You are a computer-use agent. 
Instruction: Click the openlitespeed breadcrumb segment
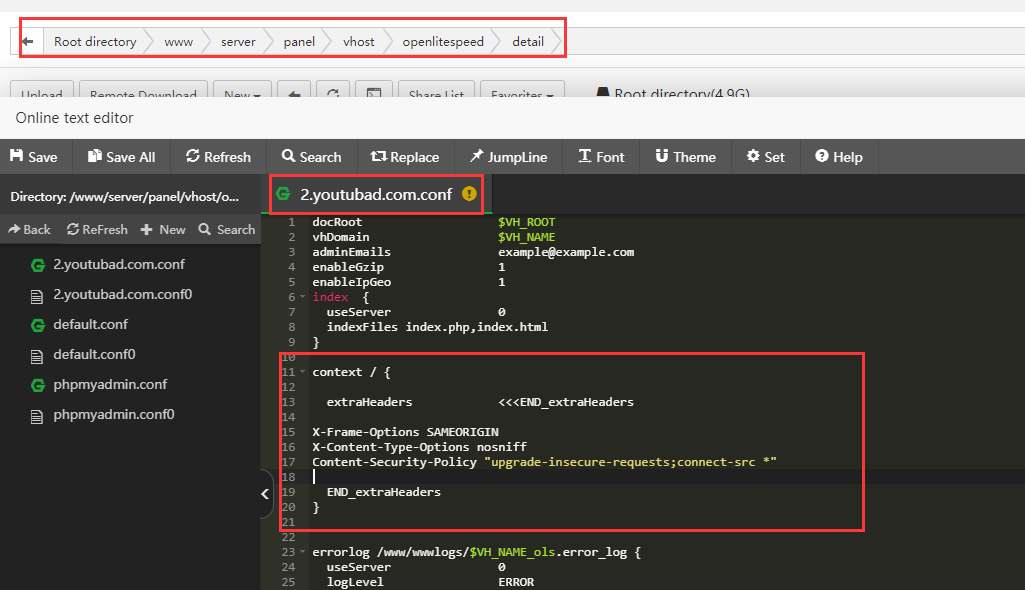442,42
